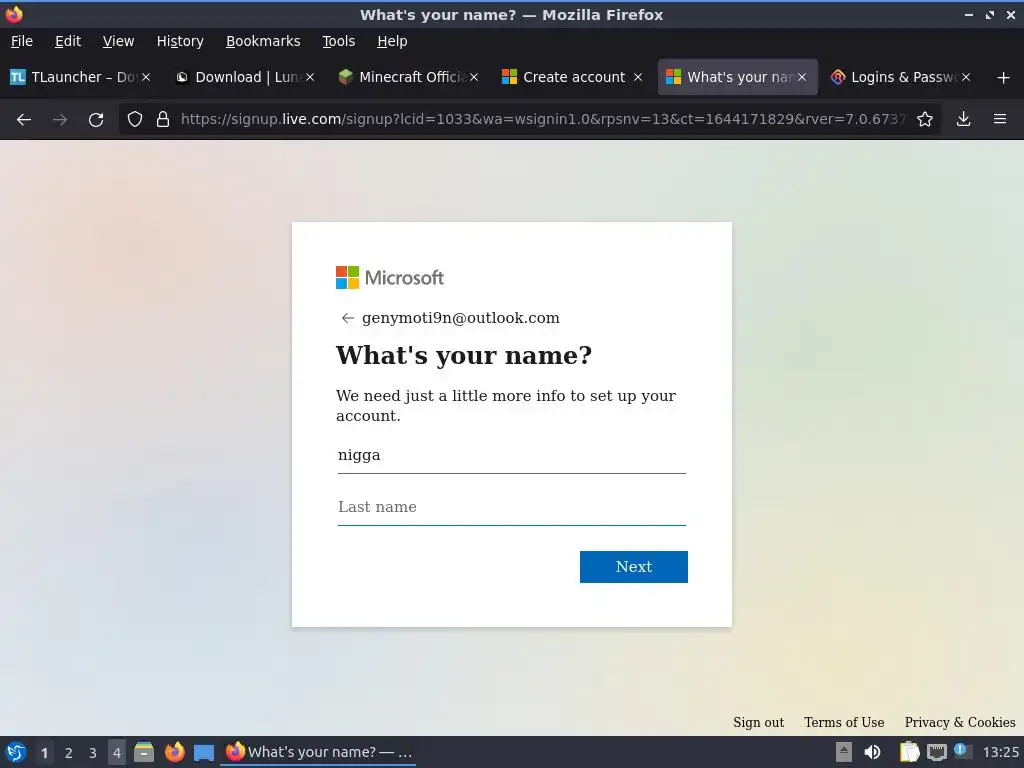
Task: Click the back arrow beside email address
Action: click(x=347, y=318)
